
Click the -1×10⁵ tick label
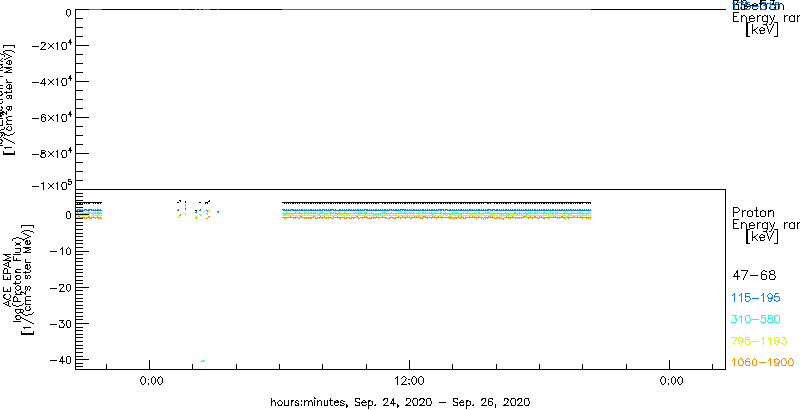[51, 185]
